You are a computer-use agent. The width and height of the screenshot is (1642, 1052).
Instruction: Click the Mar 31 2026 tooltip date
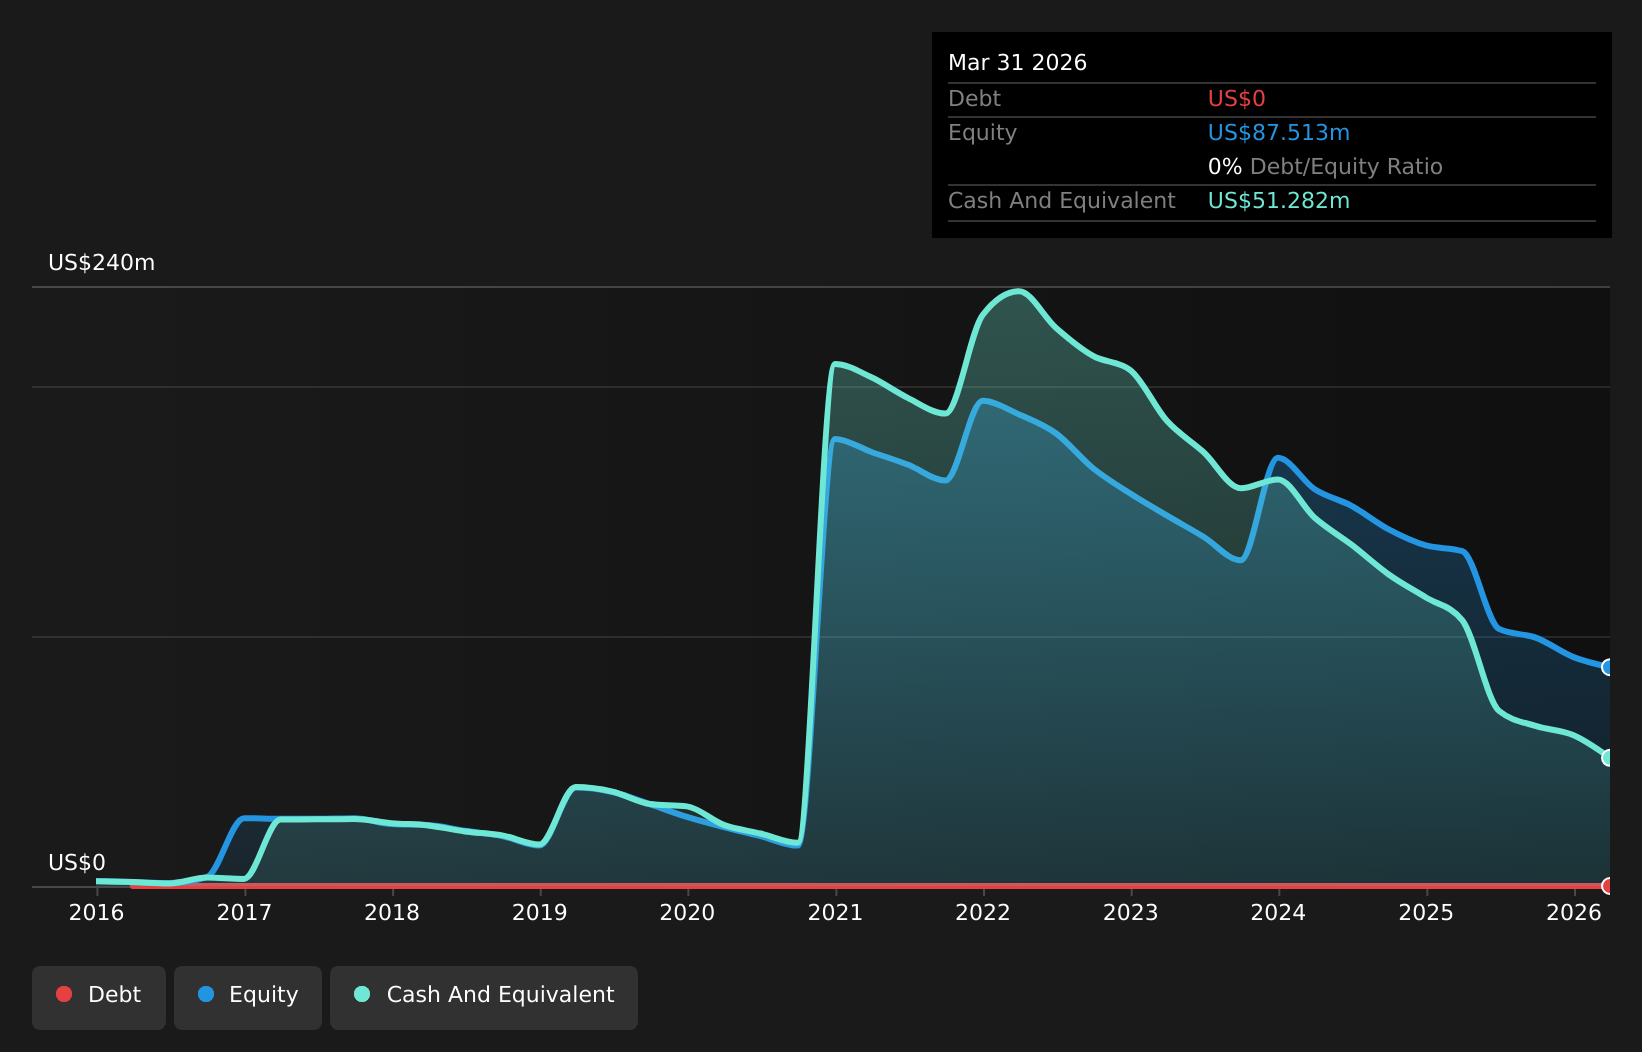1017,63
